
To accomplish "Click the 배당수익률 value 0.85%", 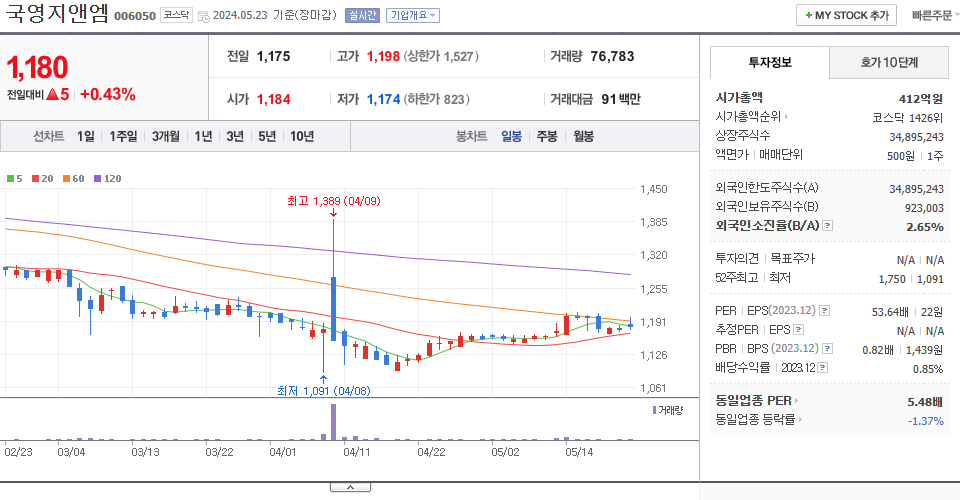I will [x=928, y=369].
